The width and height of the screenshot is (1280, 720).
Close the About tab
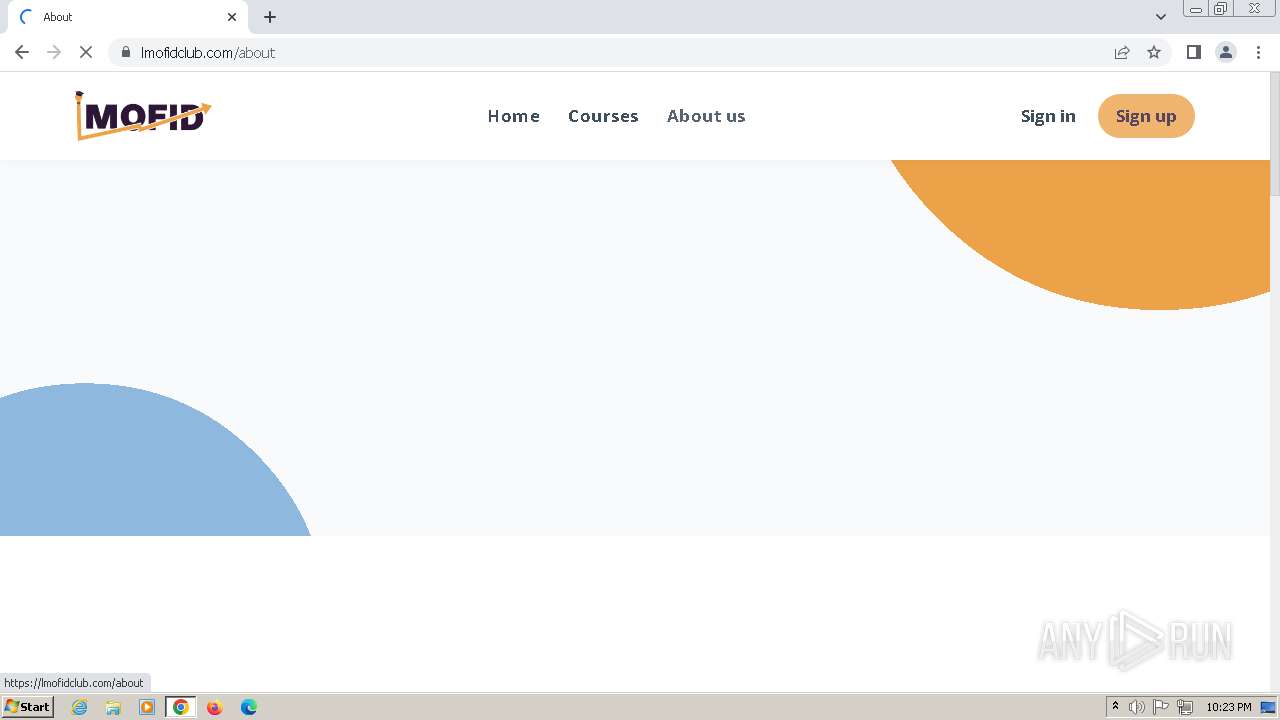click(232, 17)
